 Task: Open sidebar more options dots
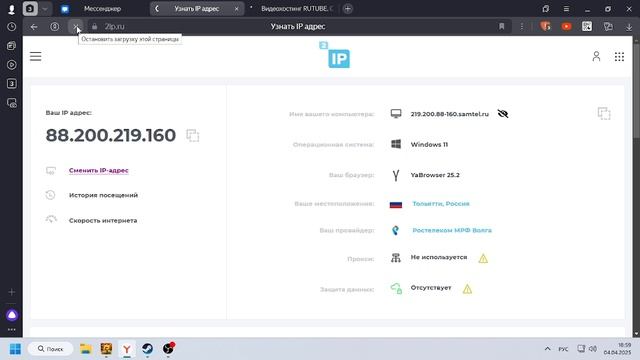(11, 329)
